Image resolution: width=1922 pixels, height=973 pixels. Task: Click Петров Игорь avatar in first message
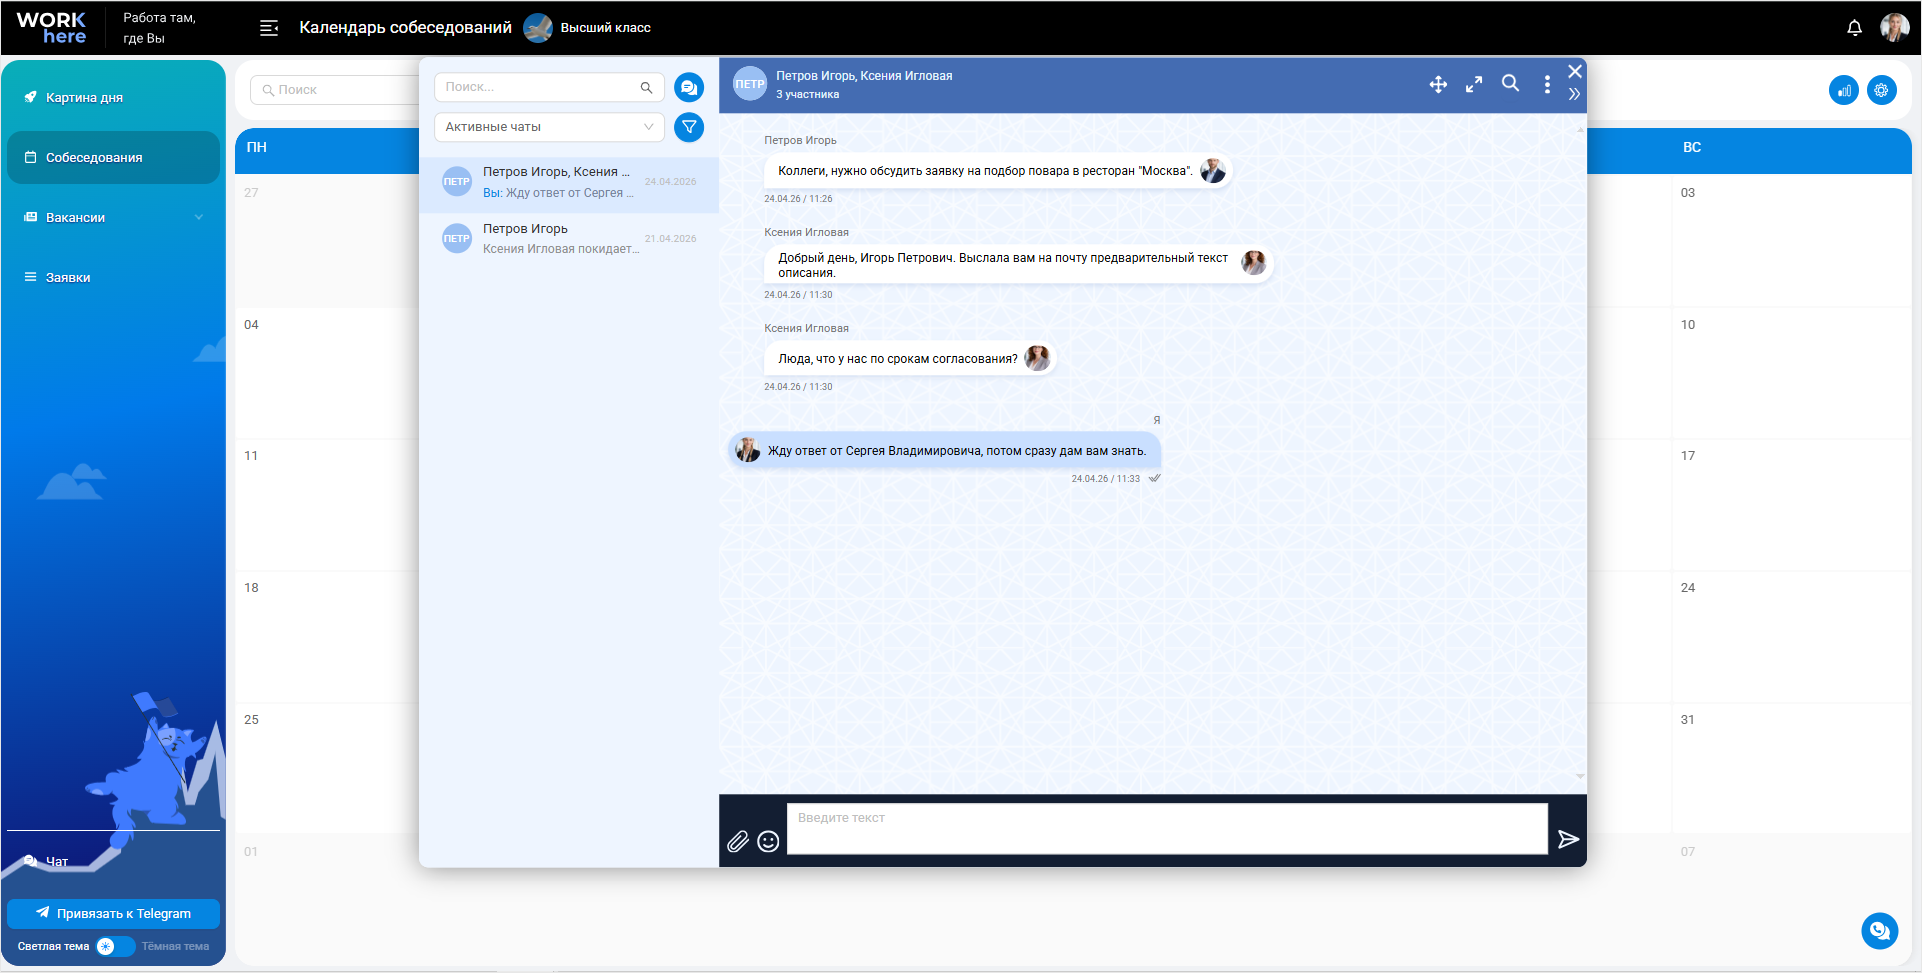pos(1213,171)
